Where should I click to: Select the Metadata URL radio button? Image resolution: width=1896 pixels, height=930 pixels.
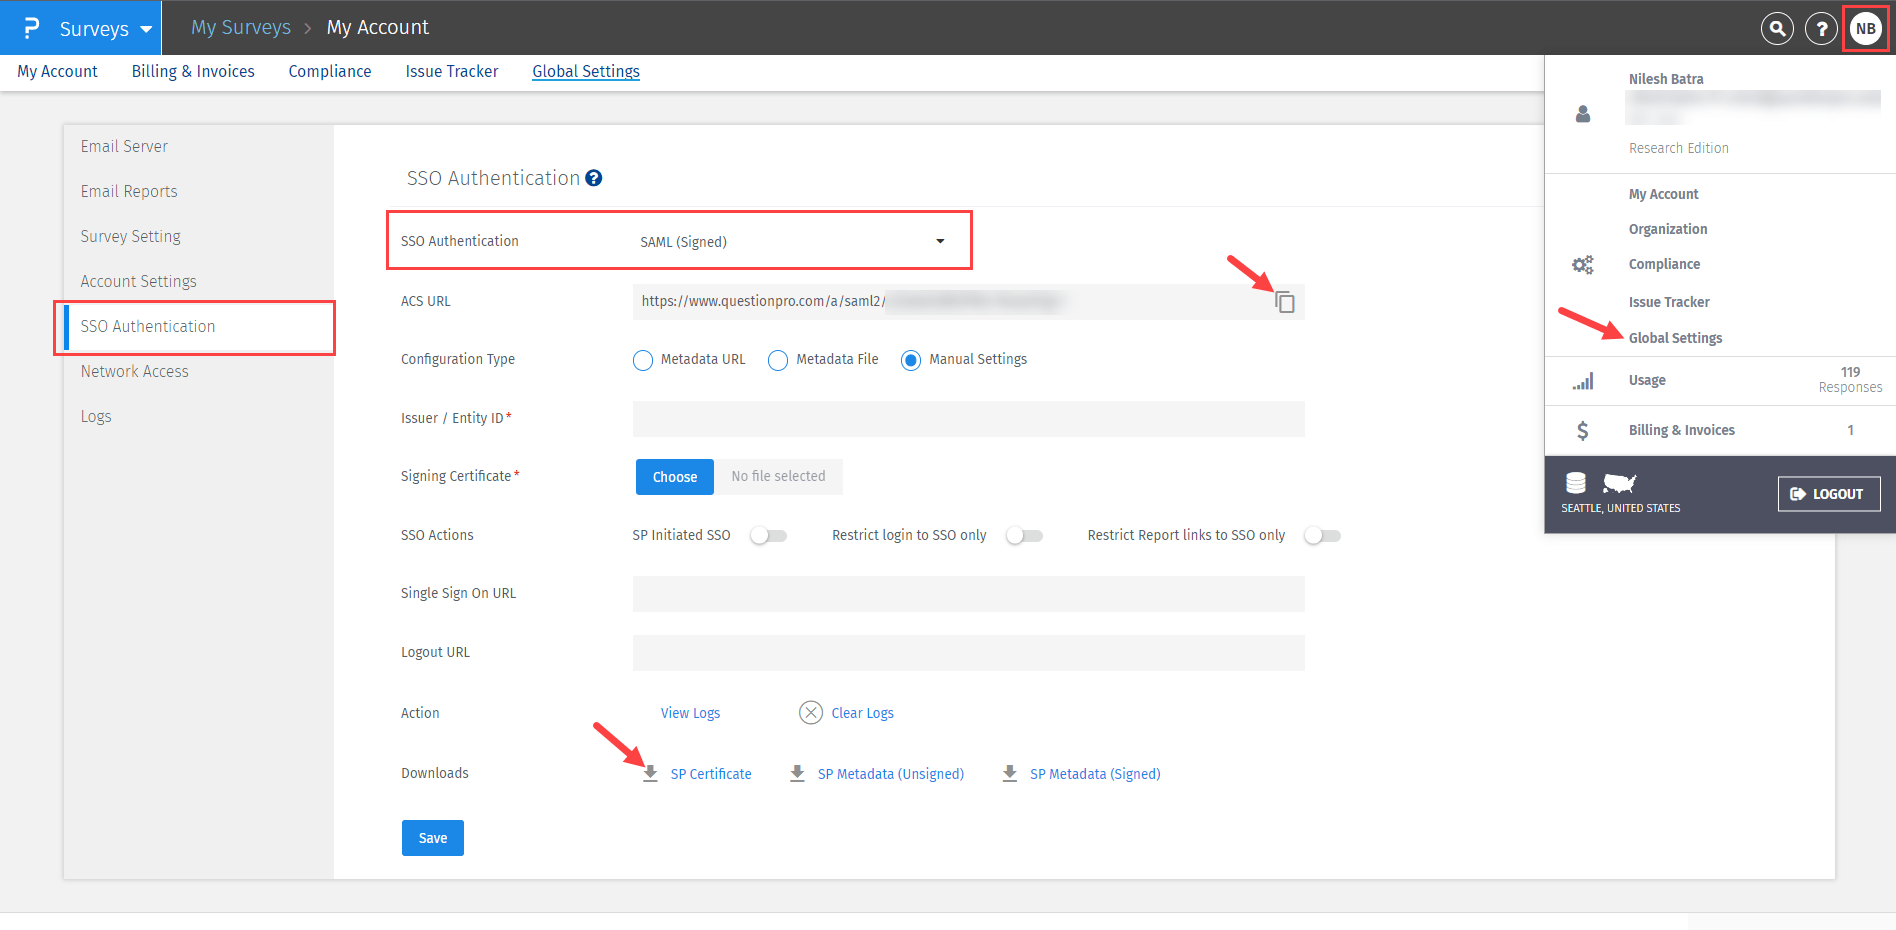pos(643,360)
